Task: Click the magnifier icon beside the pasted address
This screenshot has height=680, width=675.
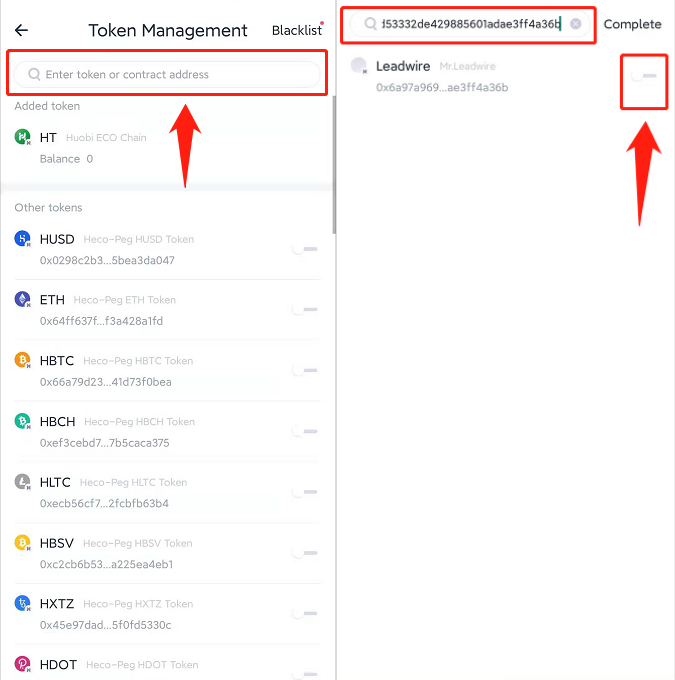Action: [x=370, y=24]
